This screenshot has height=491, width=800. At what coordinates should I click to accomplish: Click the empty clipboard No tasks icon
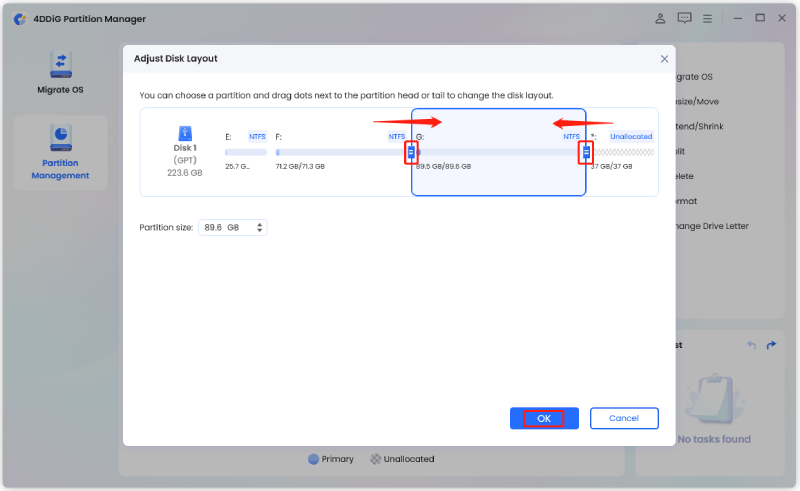coord(713,400)
